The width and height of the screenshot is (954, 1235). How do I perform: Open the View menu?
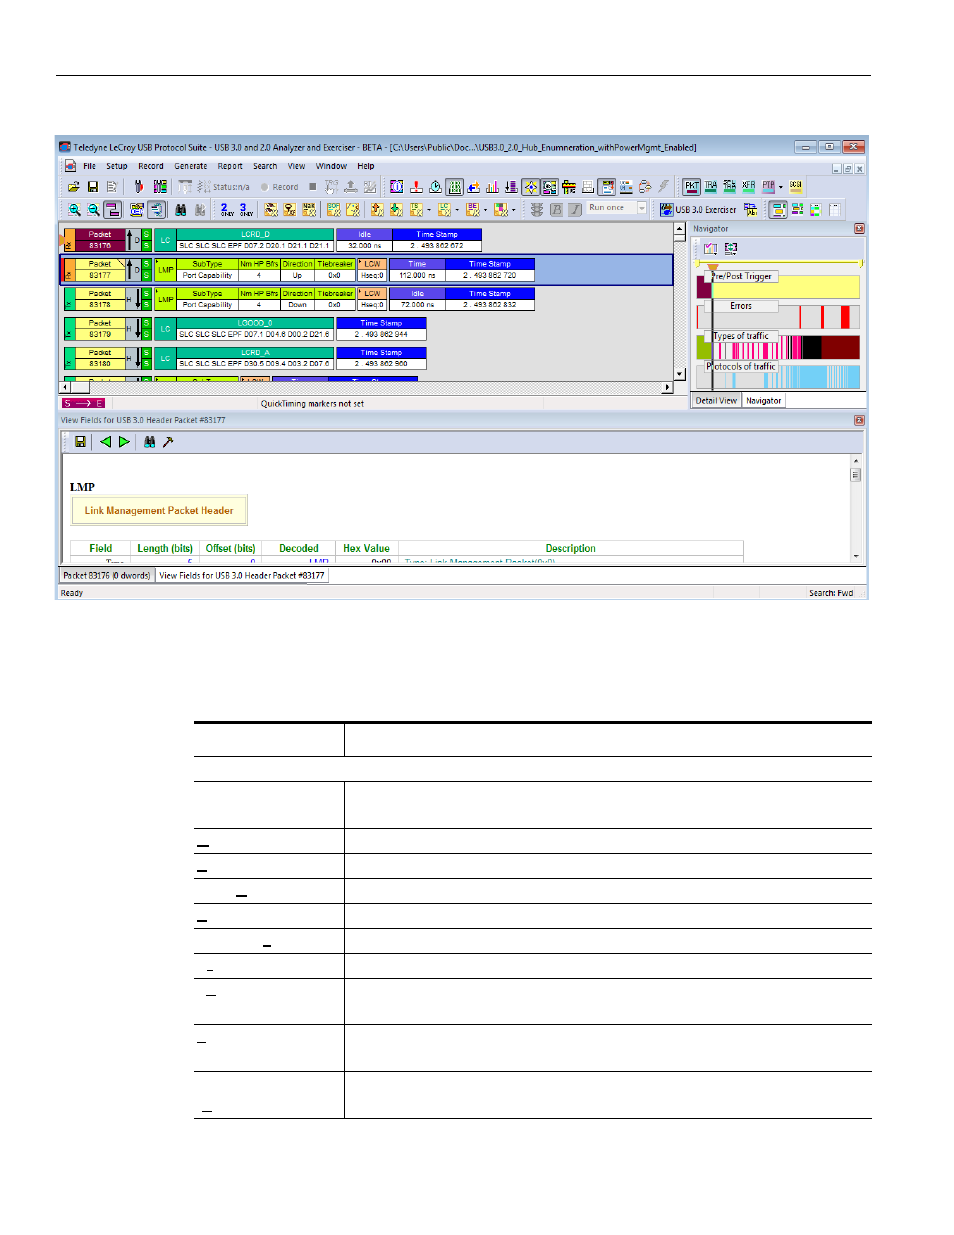297,167
